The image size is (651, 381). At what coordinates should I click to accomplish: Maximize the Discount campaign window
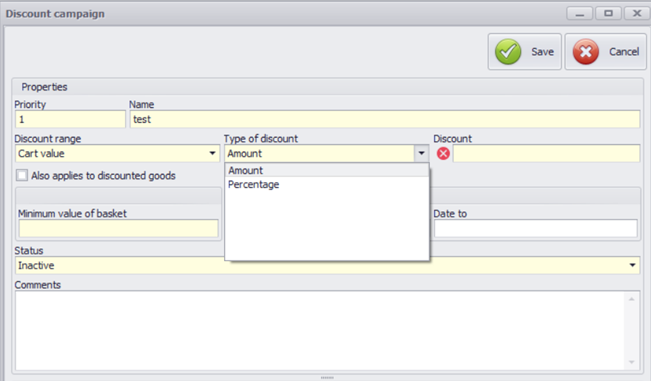click(608, 13)
